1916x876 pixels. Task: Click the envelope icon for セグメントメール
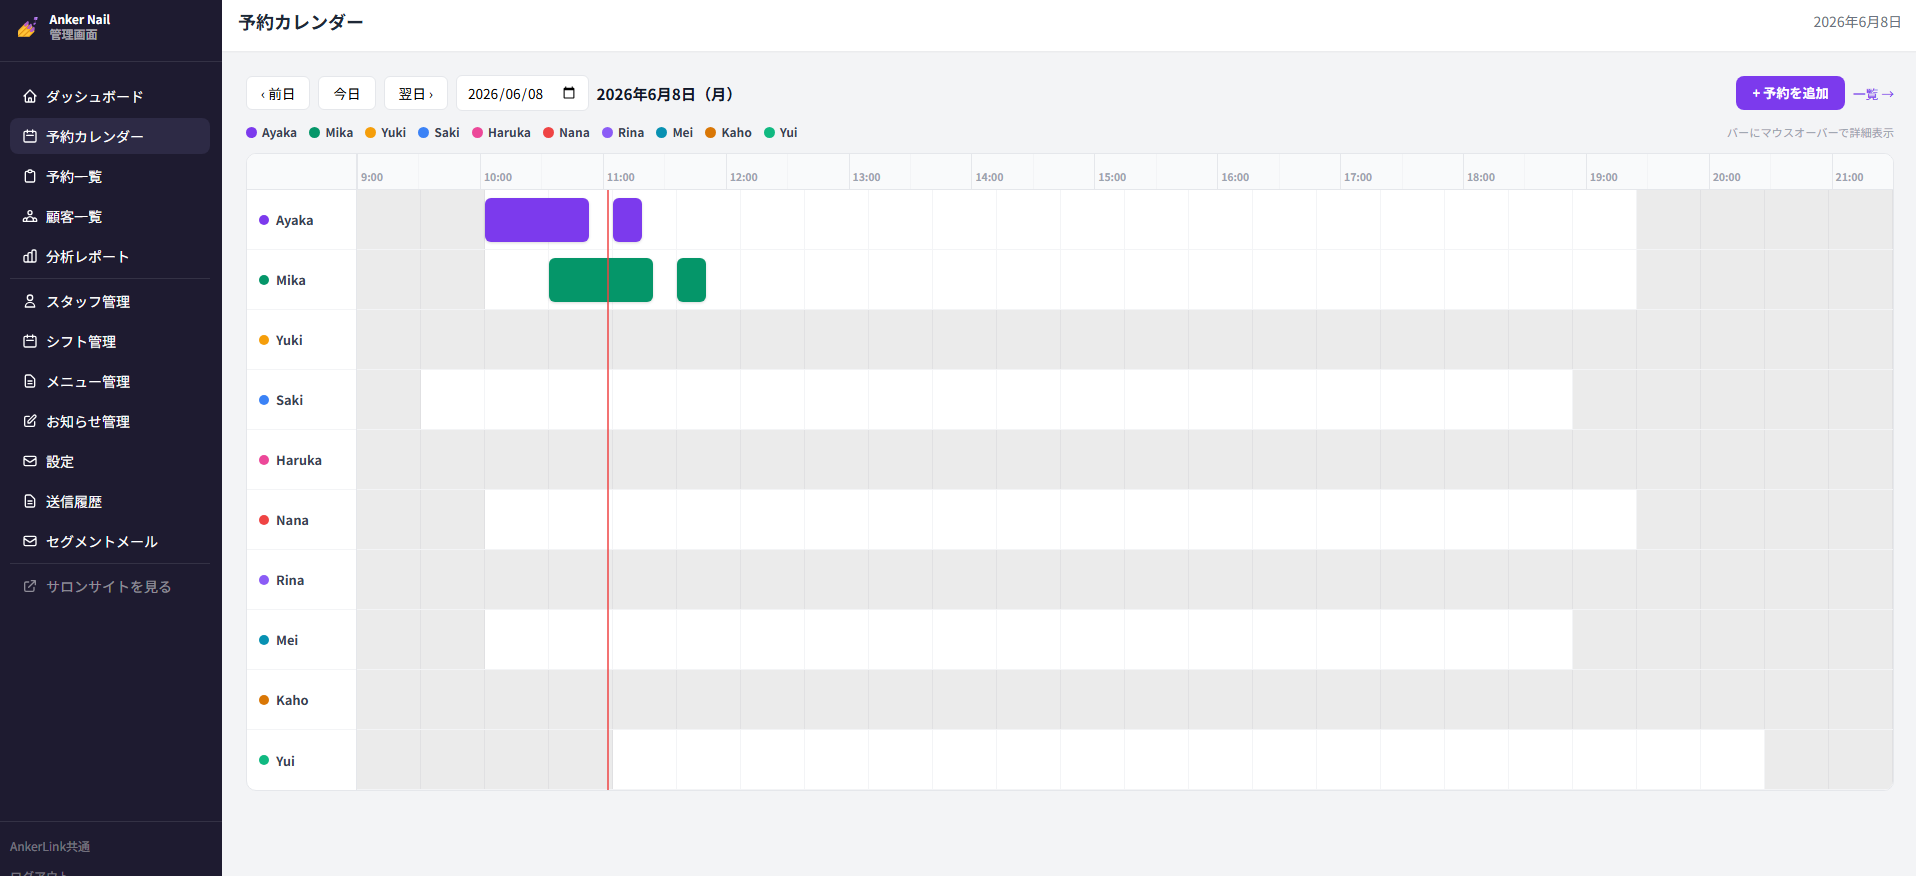[x=30, y=541]
